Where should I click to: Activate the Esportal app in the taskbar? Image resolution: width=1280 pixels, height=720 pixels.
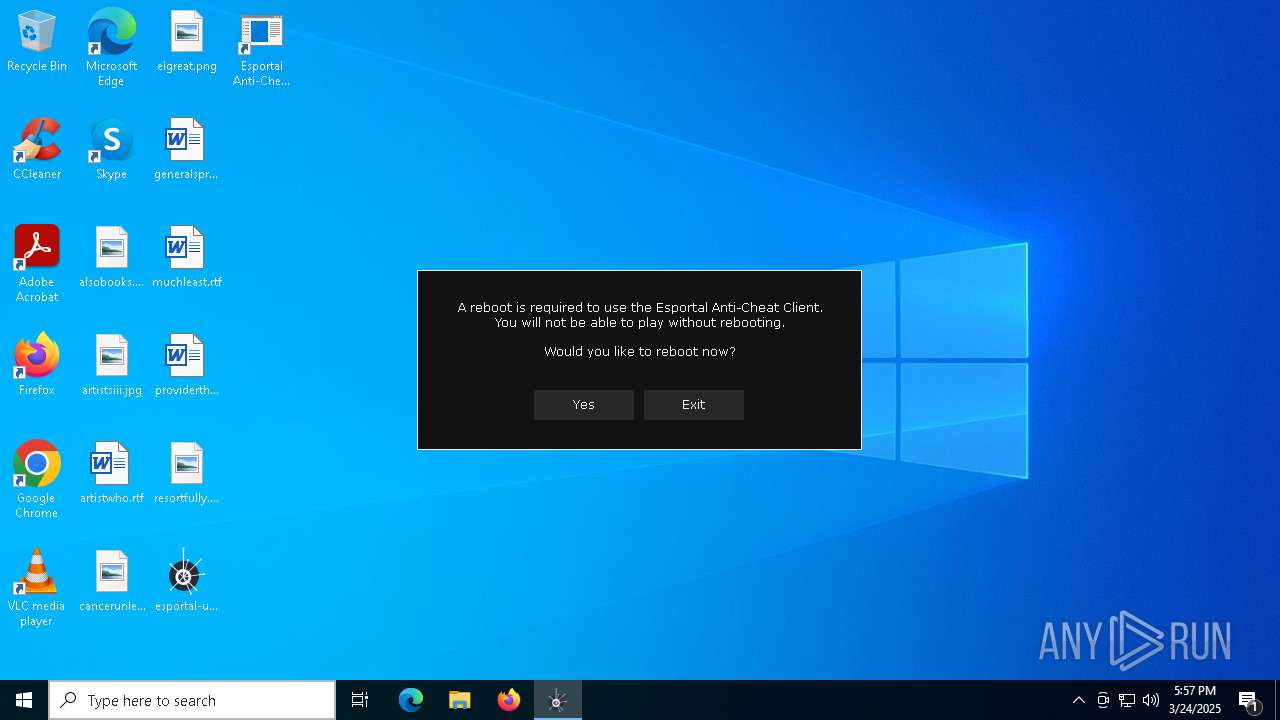point(558,700)
